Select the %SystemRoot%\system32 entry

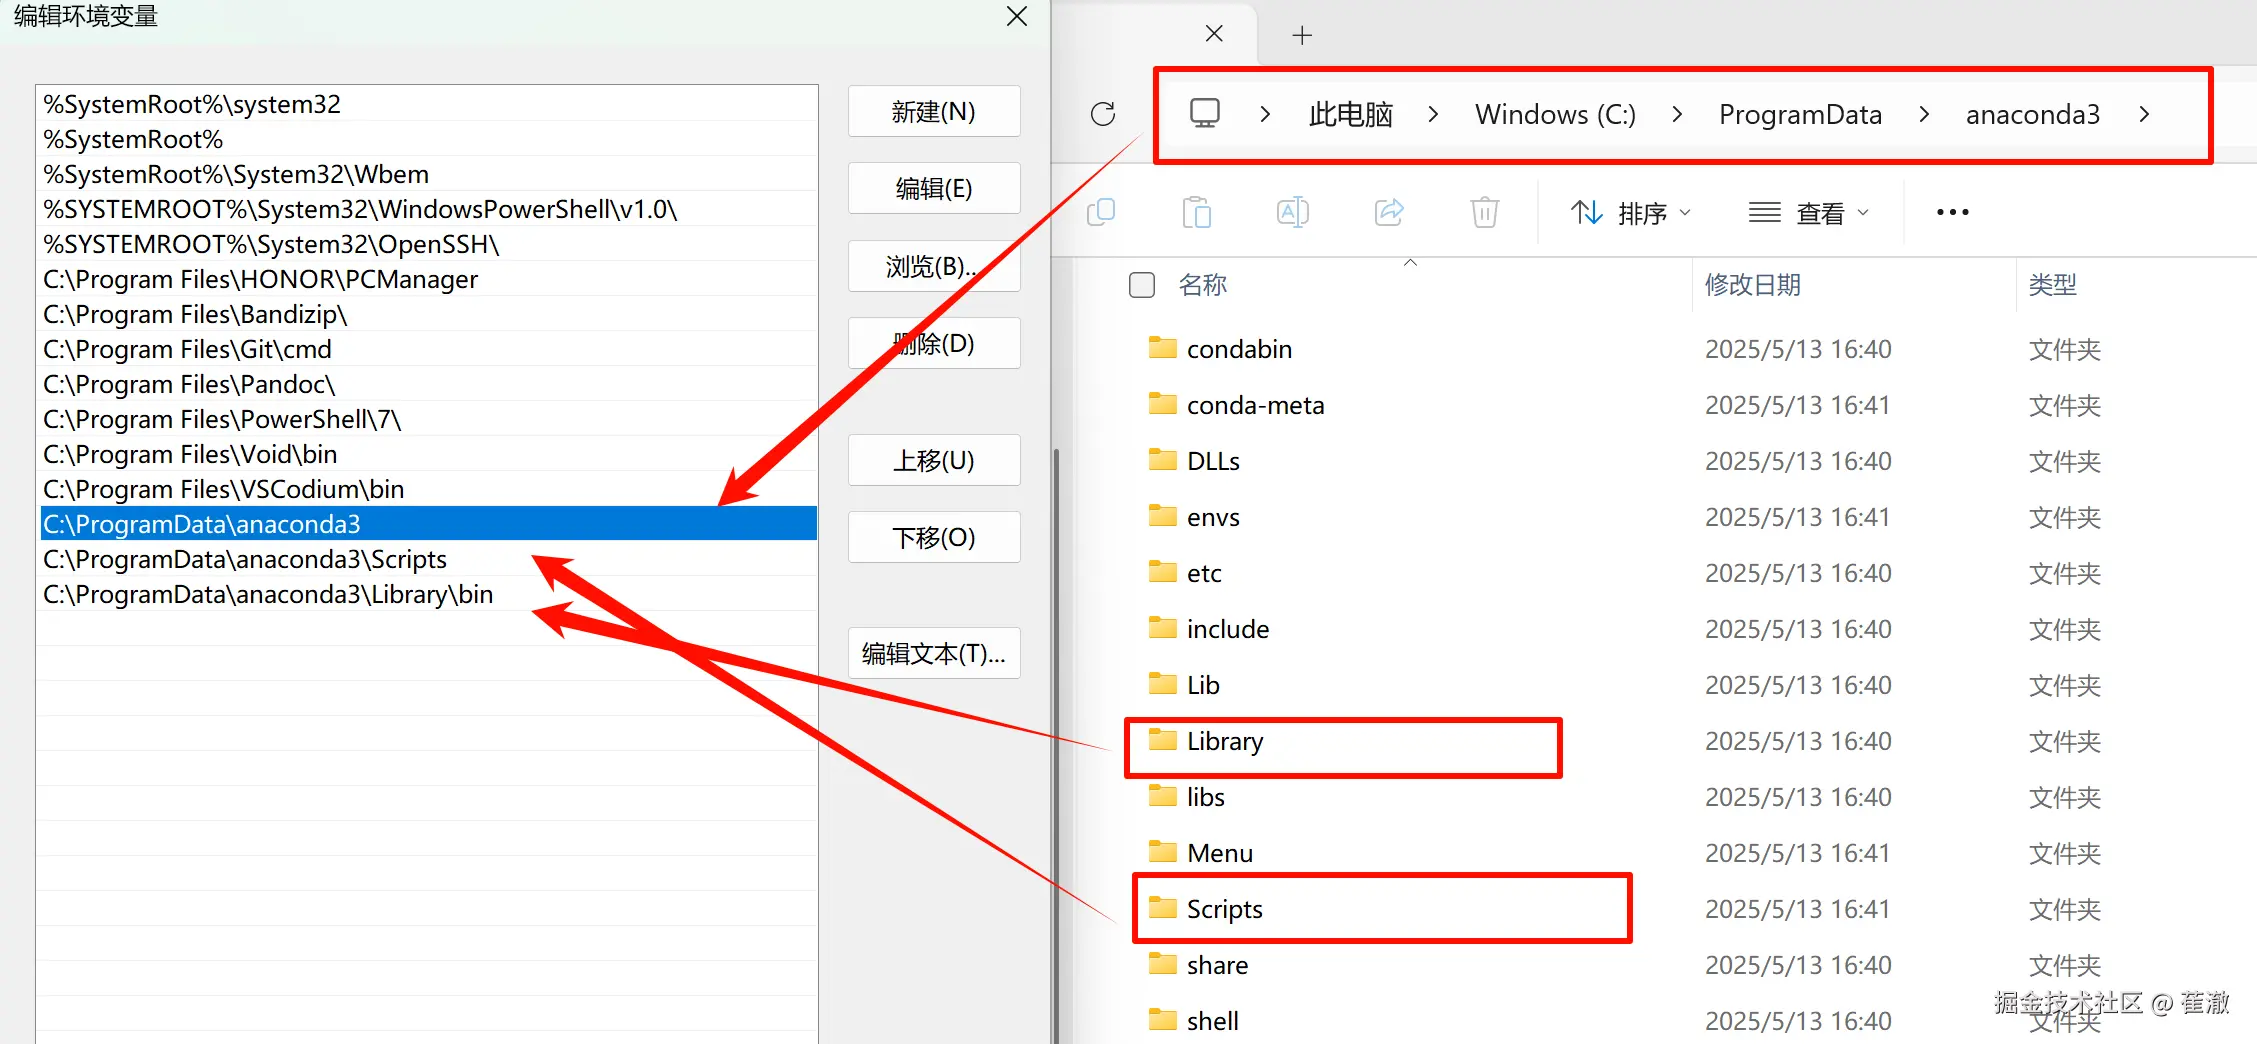tap(428, 104)
